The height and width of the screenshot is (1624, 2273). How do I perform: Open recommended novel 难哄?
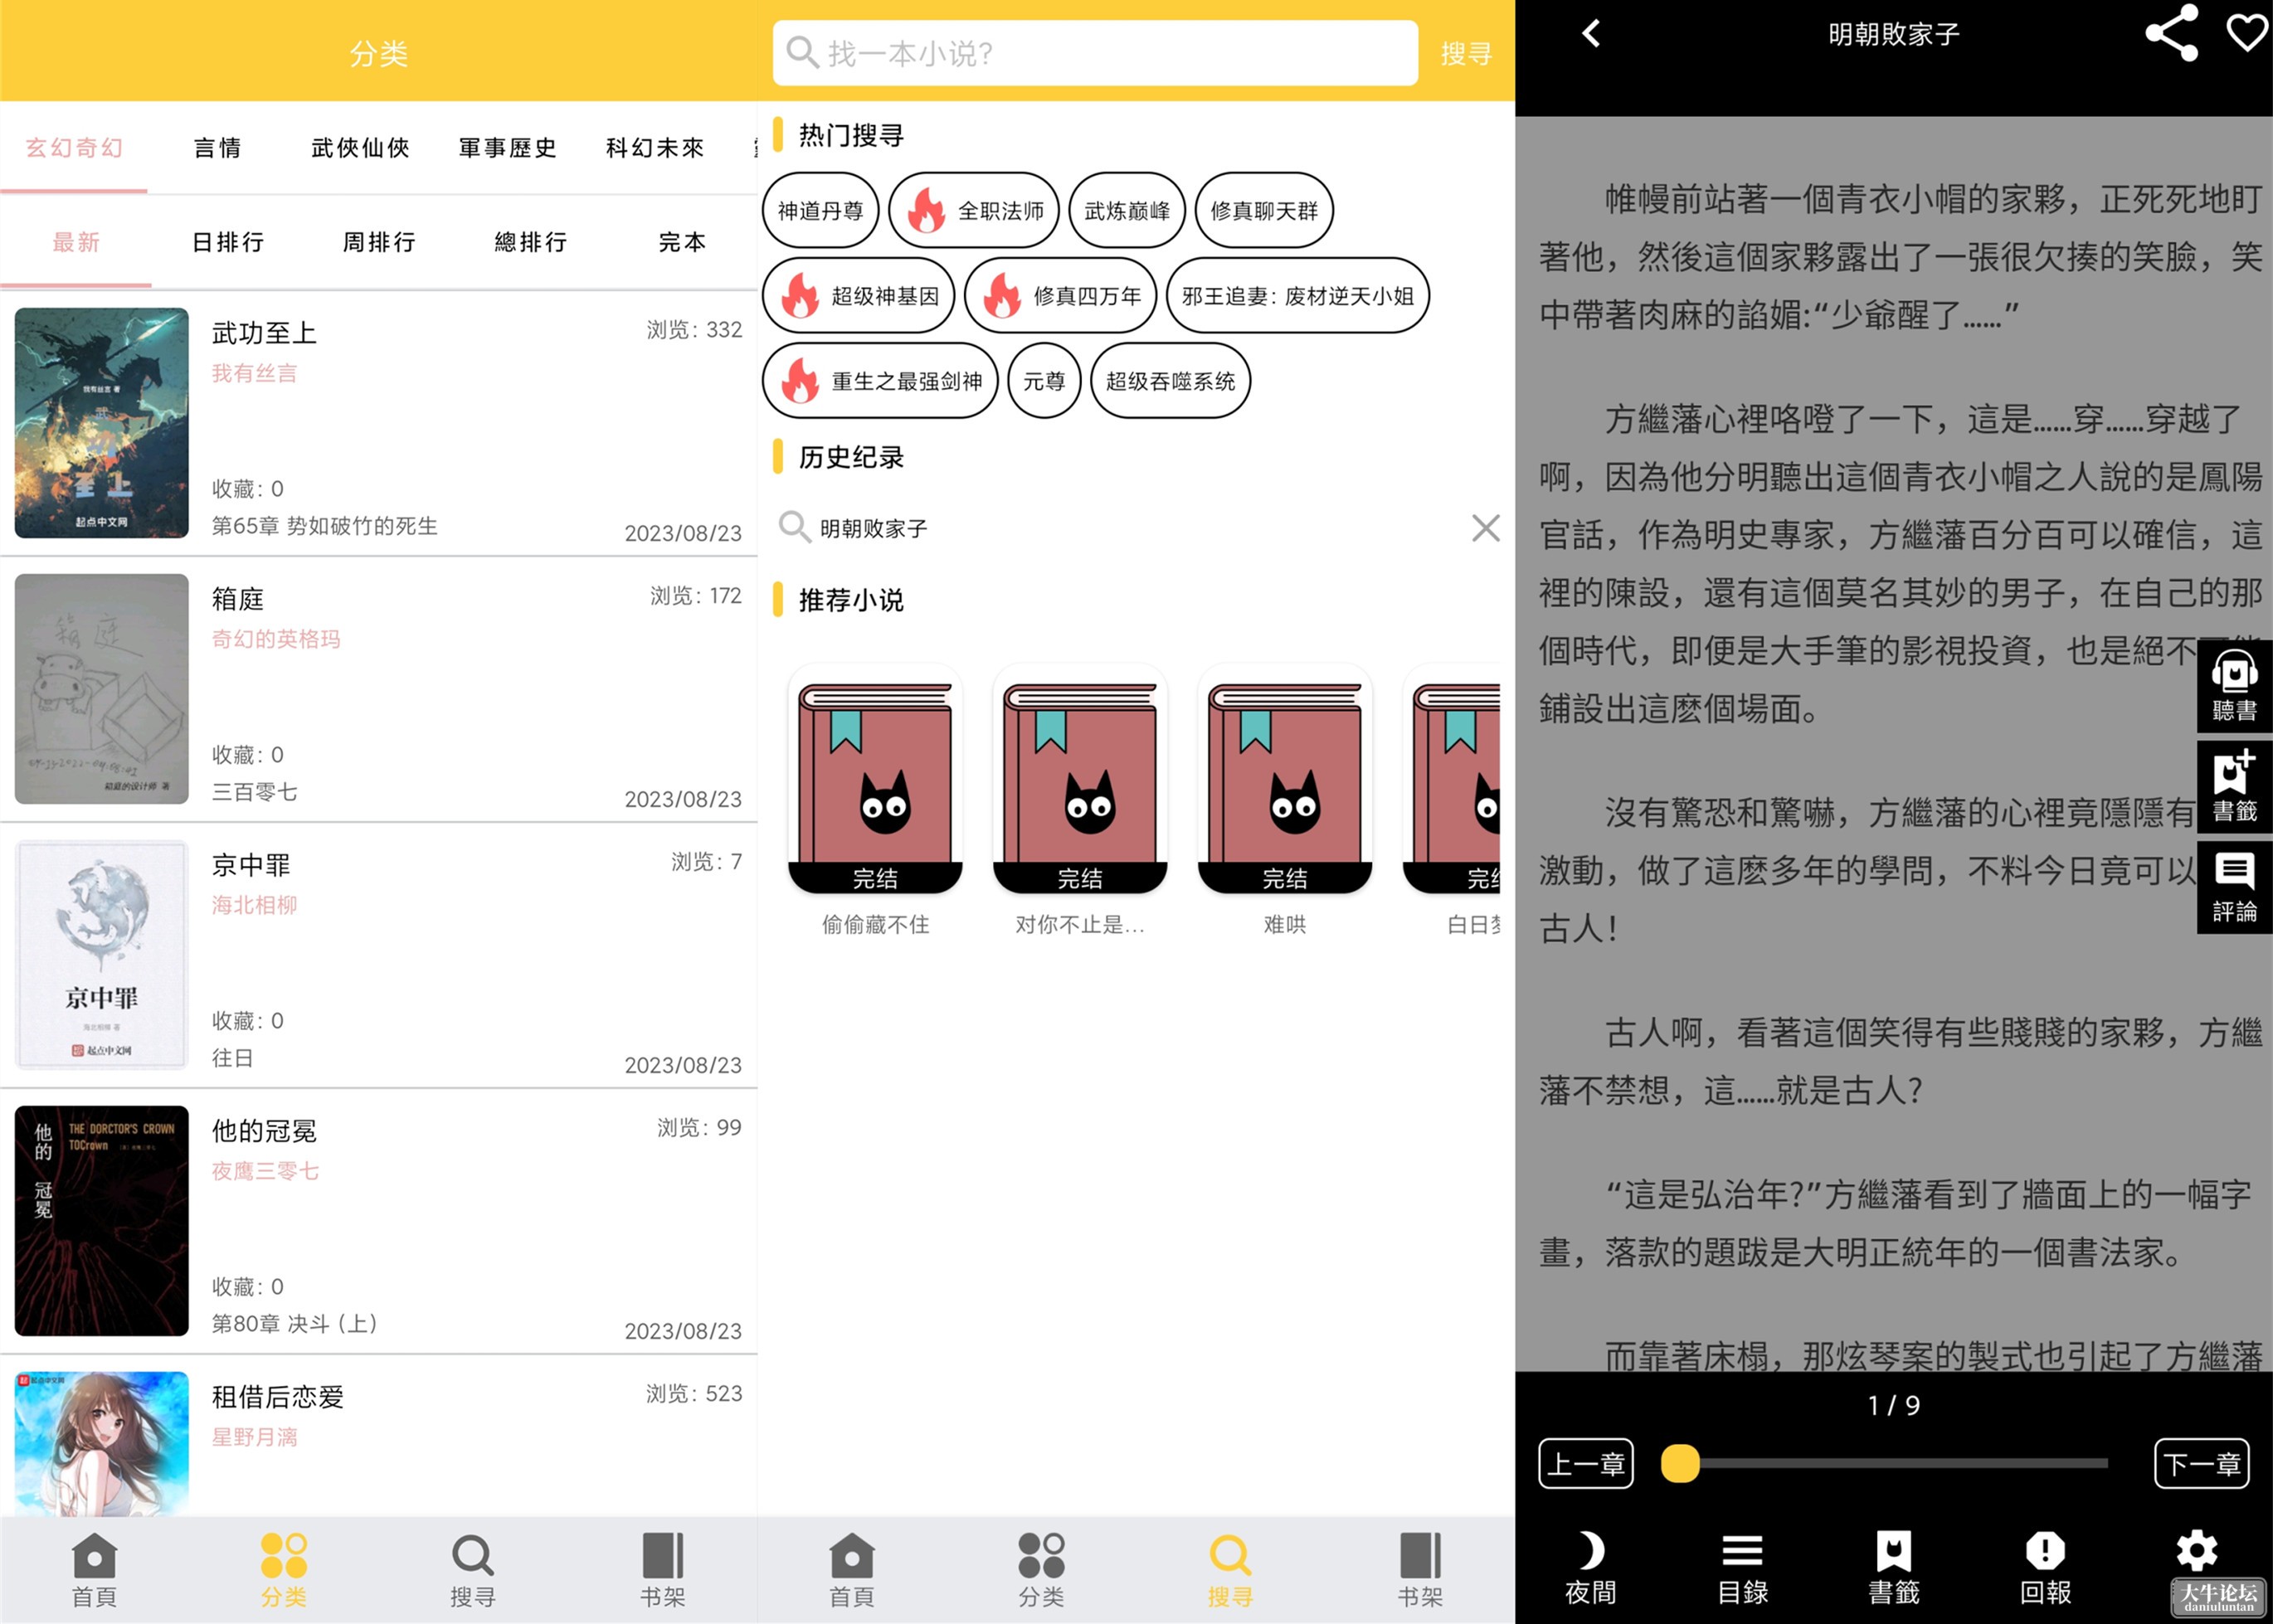tap(1285, 800)
